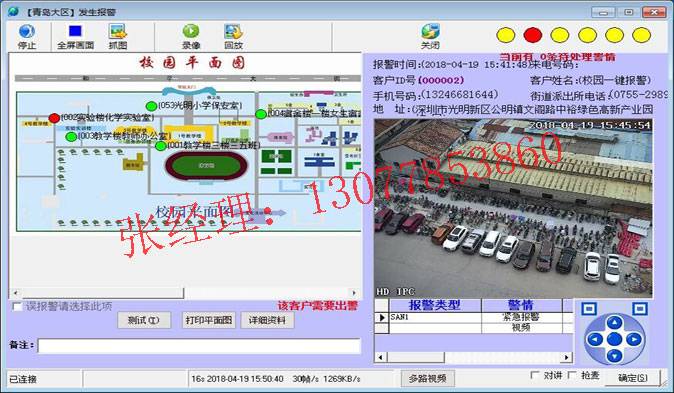Select the SAN1 alarm row arrow
This screenshot has width=674, height=393.
[382, 317]
